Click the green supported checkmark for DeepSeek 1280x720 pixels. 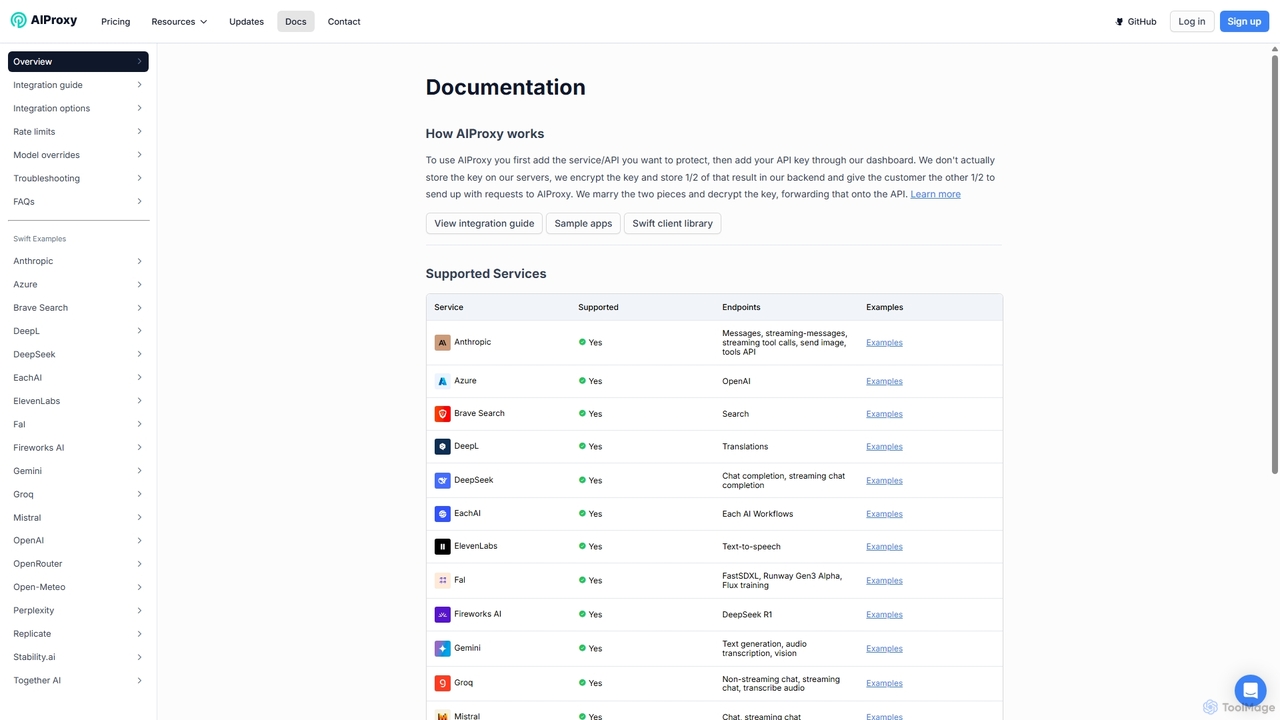582,480
